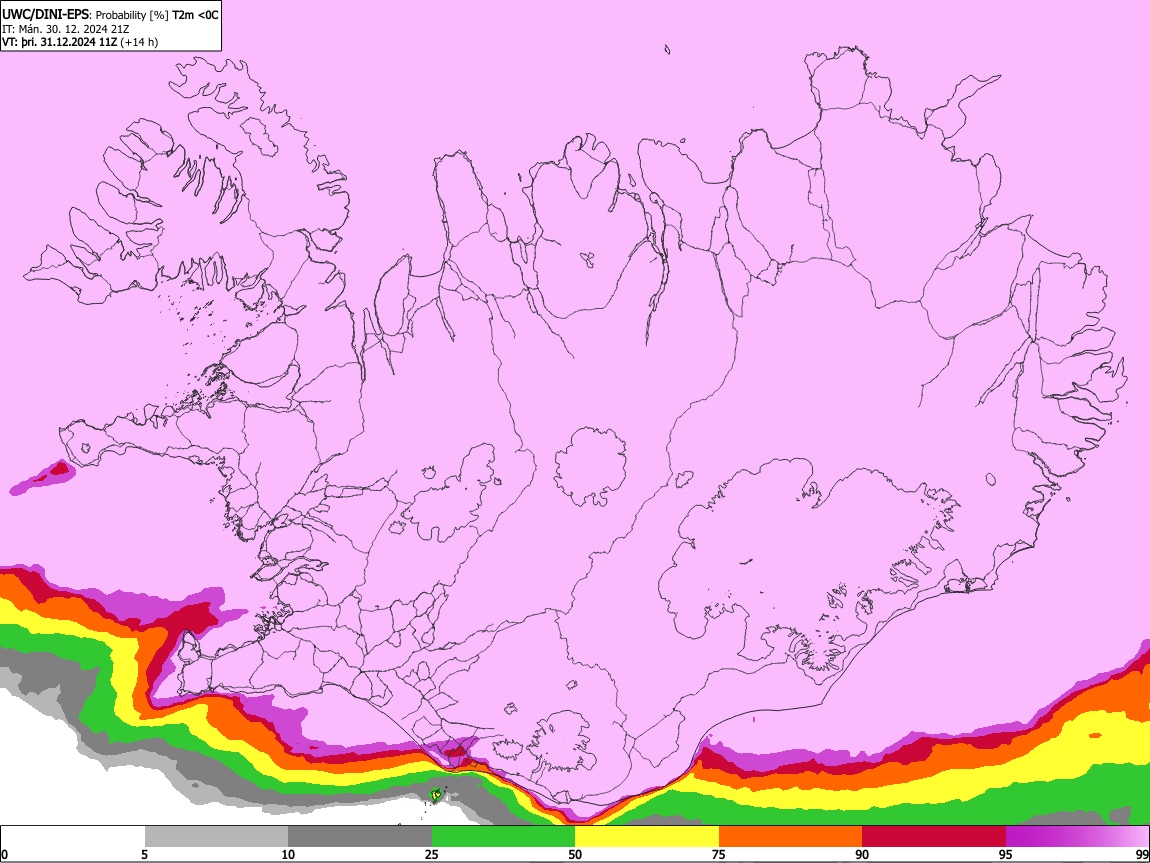Image resolution: width=1150 pixels, height=863 pixels.
Task: Click the 'IT: Mán. 30. 12. 2024 21Z' line
Action: point(65,29)
